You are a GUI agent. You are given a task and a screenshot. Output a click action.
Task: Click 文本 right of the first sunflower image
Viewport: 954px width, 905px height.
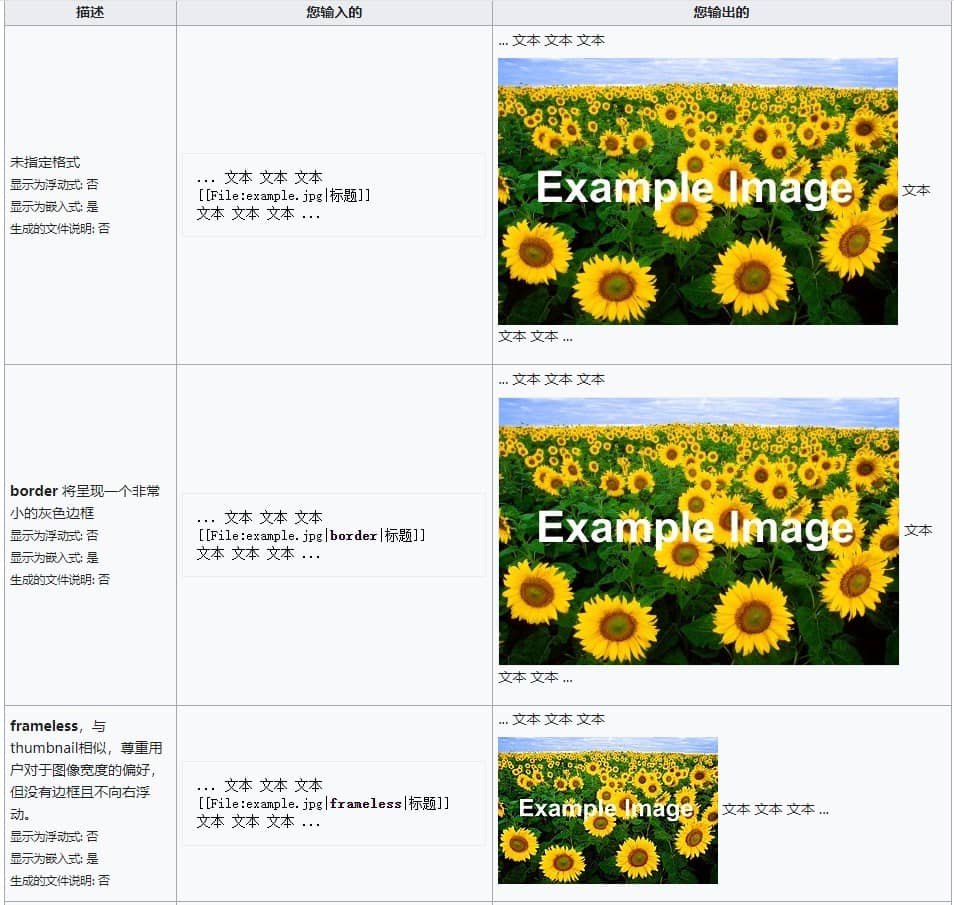pyautogui.click(x=916, y=190)
